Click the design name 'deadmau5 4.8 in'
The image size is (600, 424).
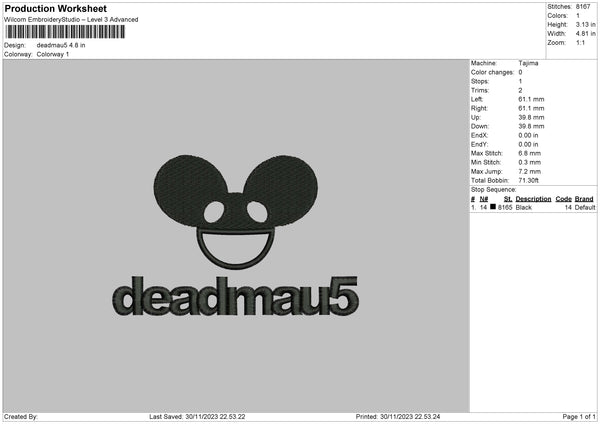pos(61,45)
